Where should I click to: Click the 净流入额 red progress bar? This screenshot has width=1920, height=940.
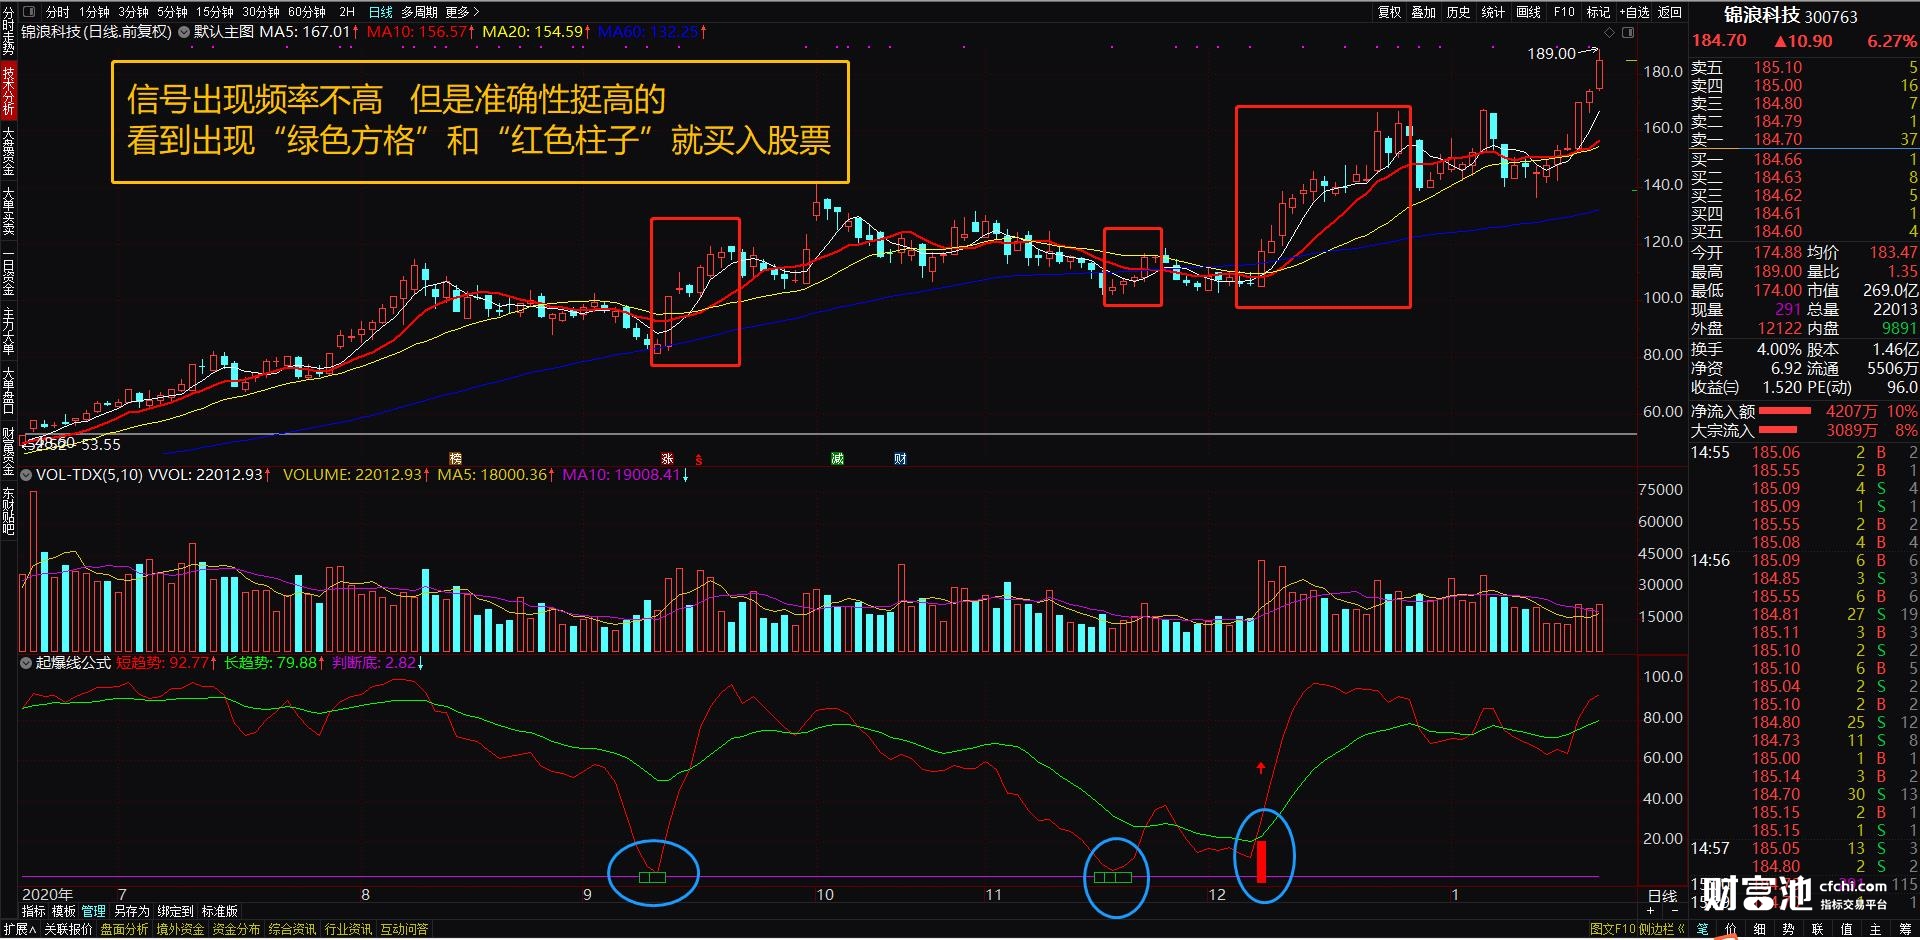tap(1785, 411)
